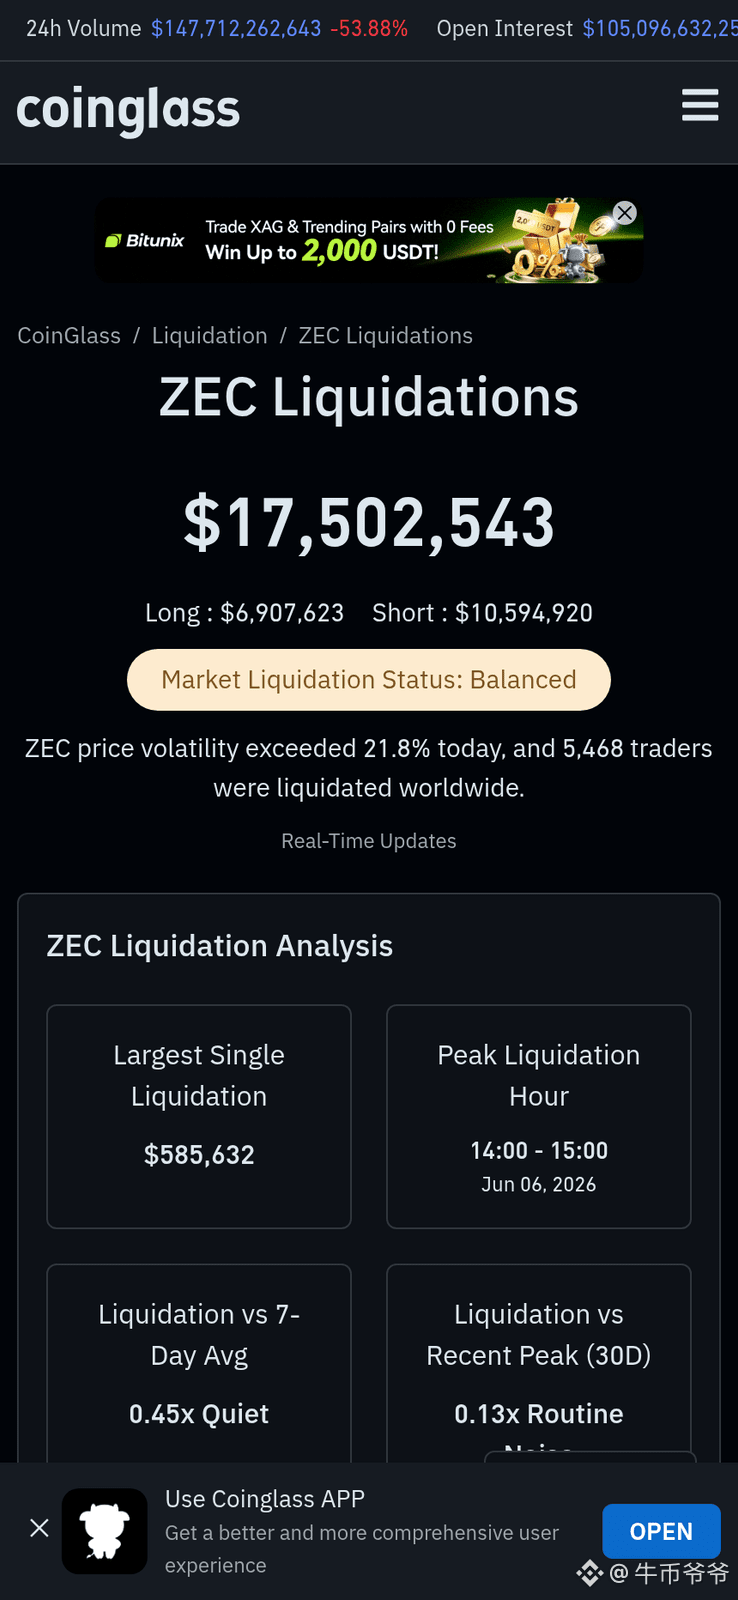Open the Largest Single Liquidation card

[x=199, y=1116]
